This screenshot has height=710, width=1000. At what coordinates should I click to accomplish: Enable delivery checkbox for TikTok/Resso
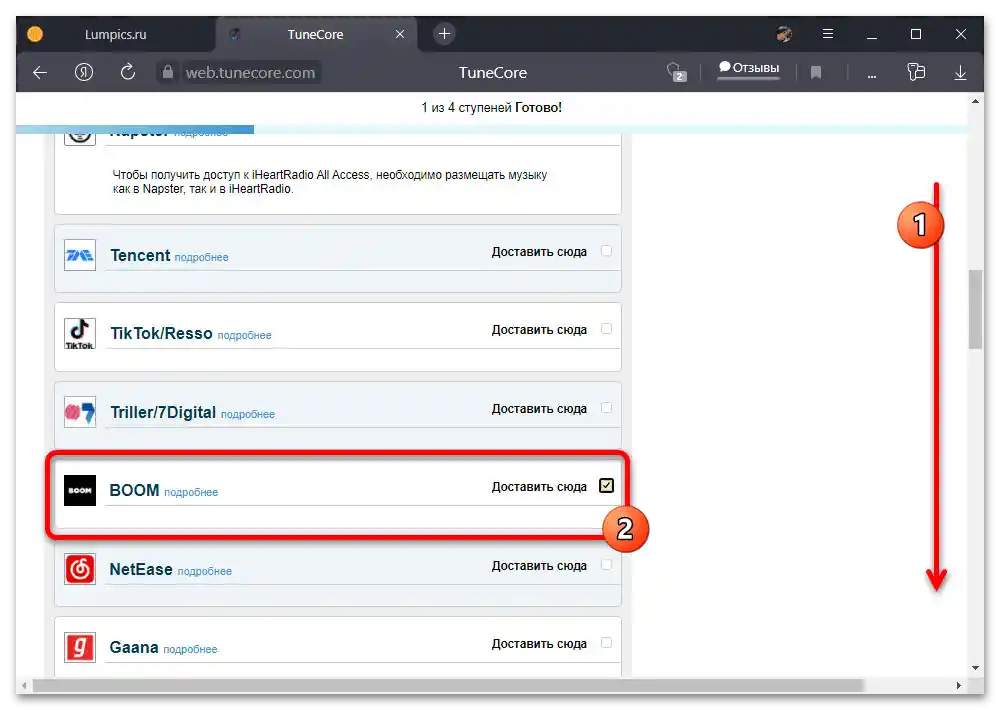click(x=607, y=329)
